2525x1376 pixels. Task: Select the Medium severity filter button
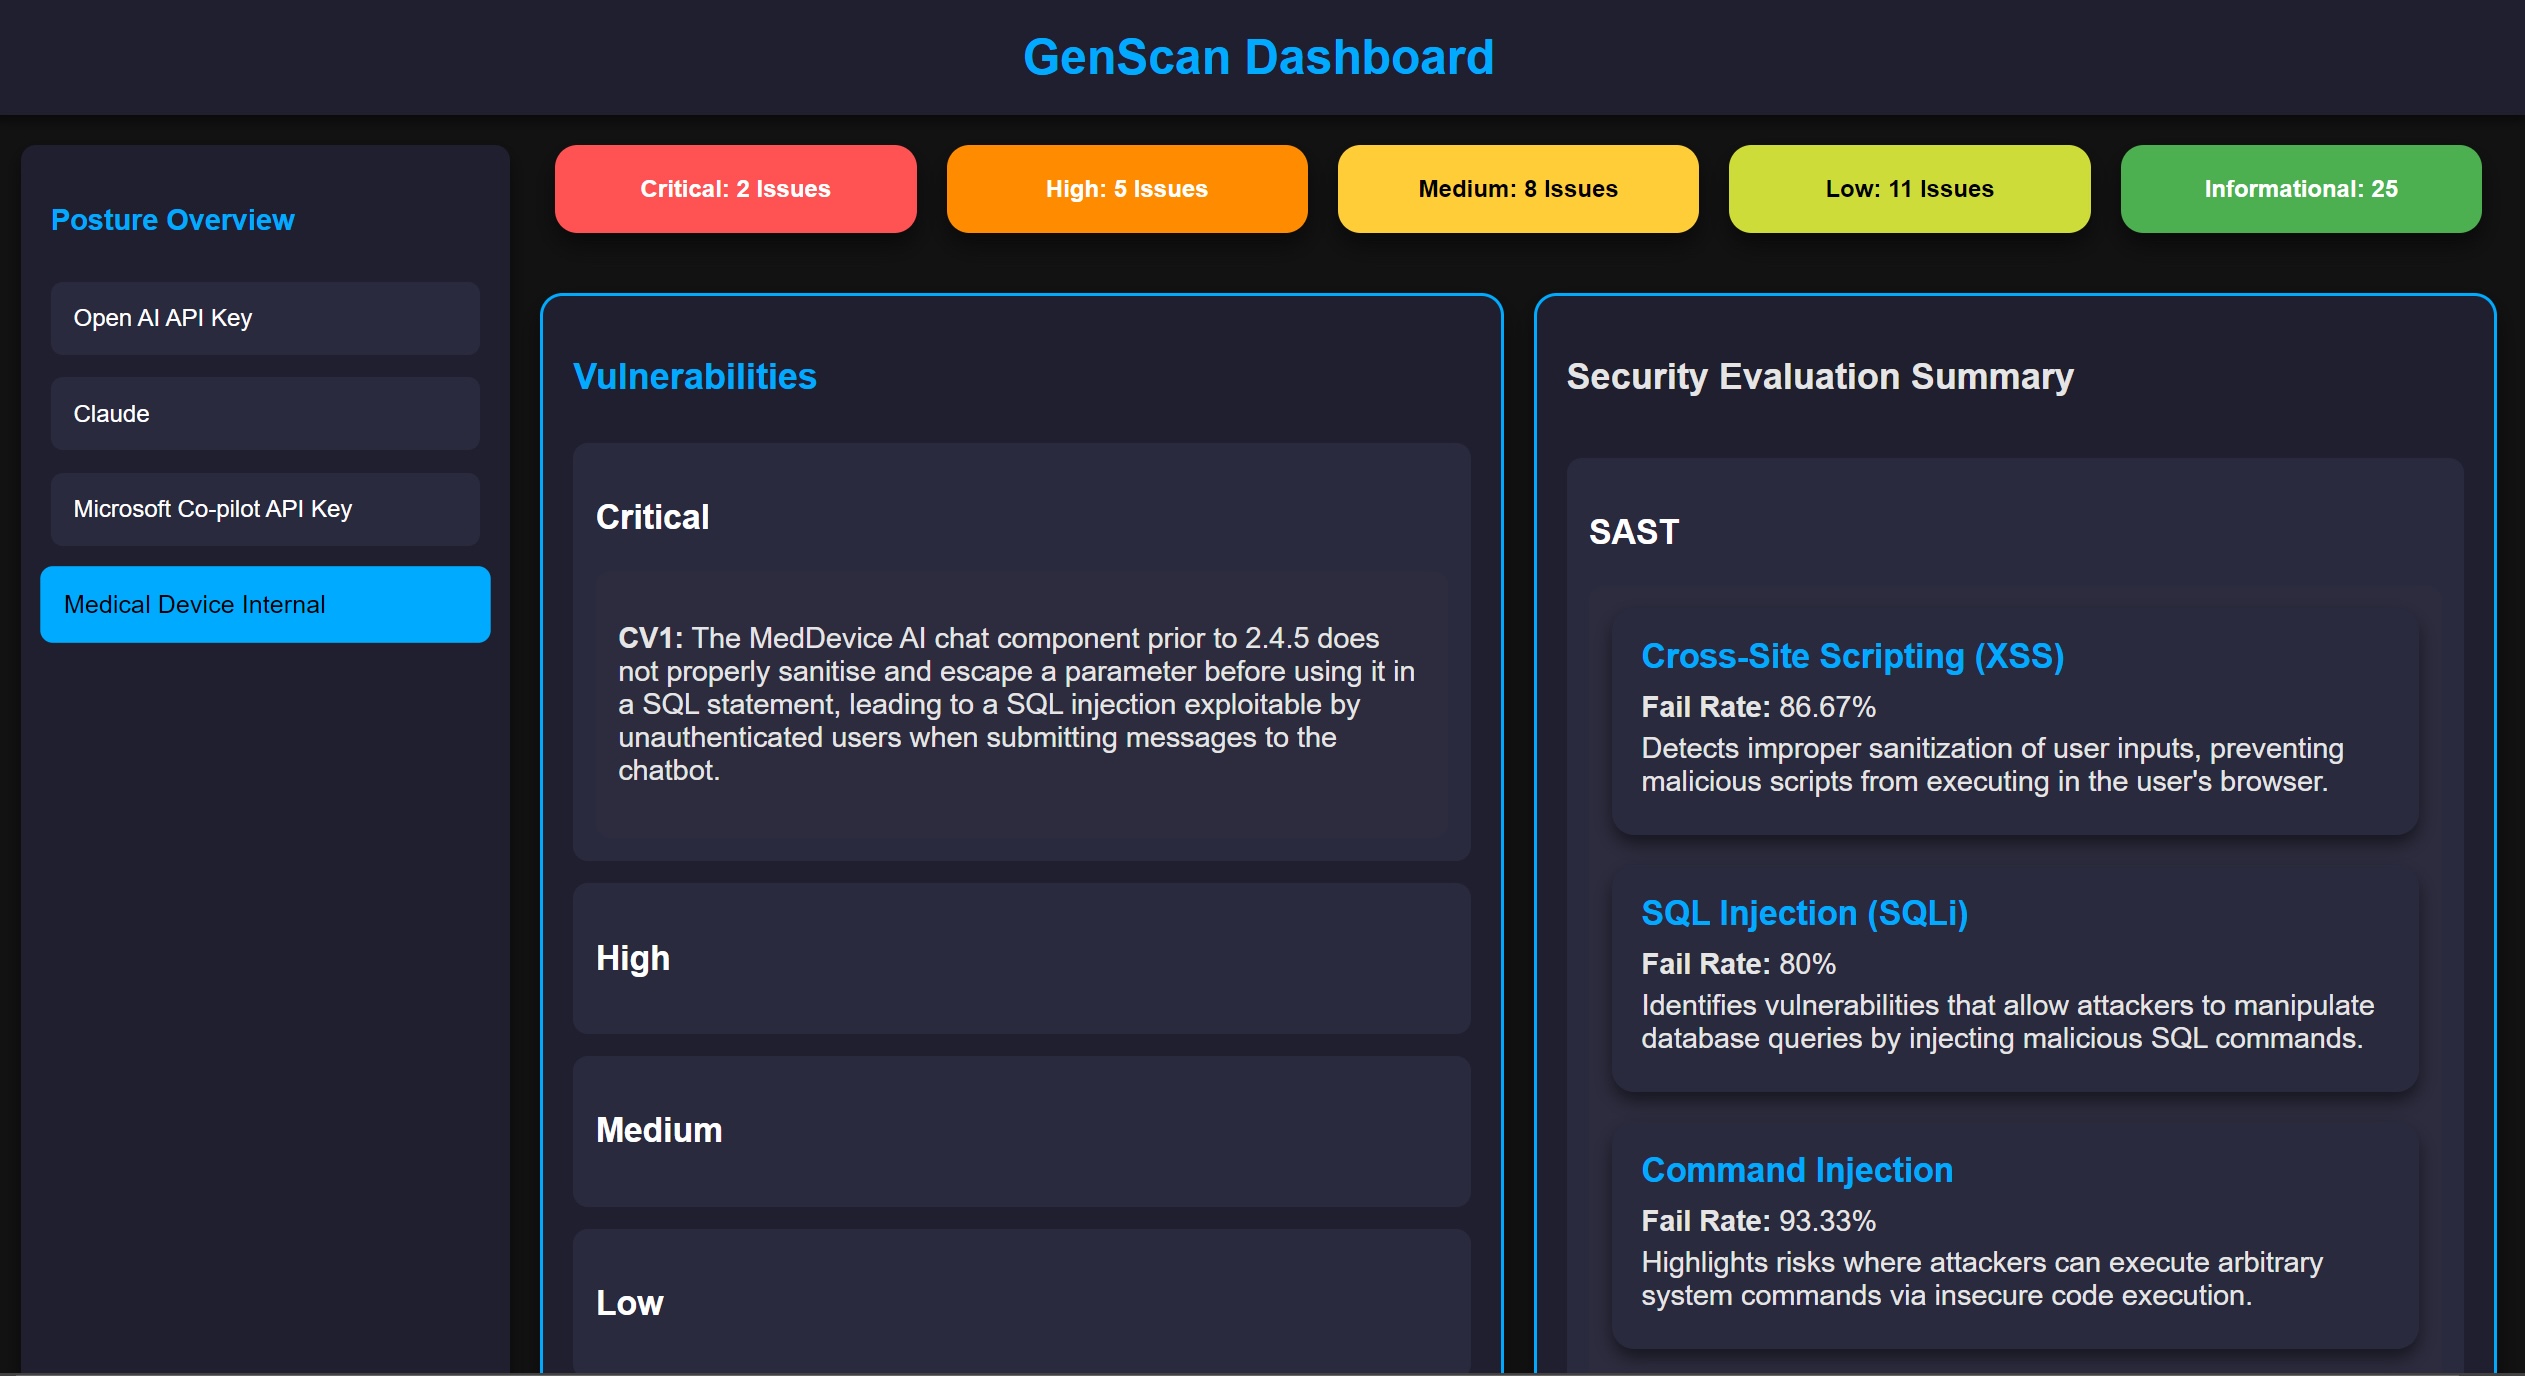[1517, 188]
